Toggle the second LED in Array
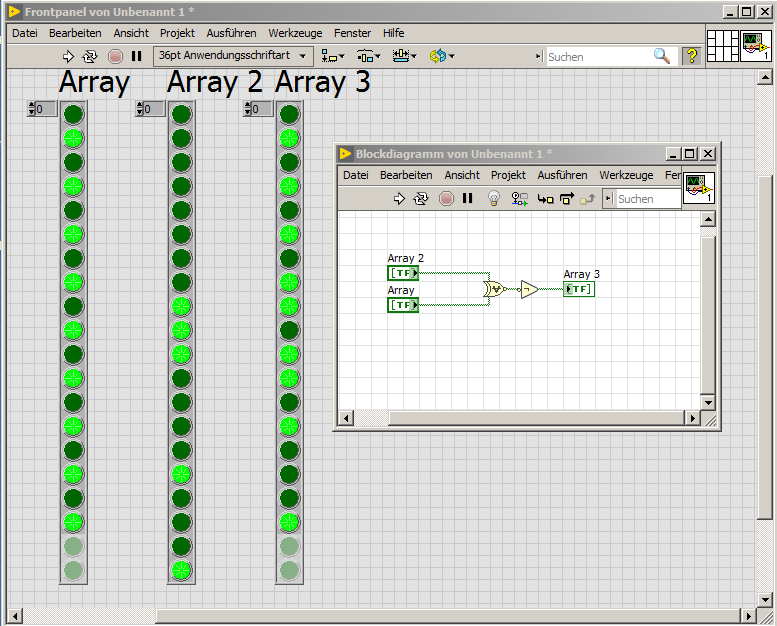This screenshot has height=626, width=777. tap(73, 137)
